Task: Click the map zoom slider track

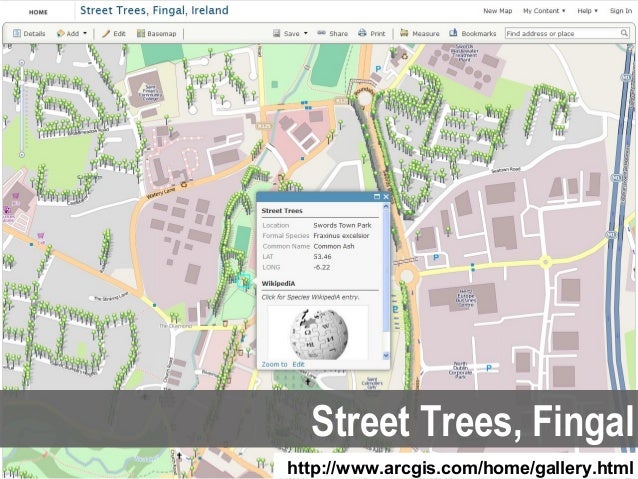Action: pyautogui.click(x=22, y=109)
